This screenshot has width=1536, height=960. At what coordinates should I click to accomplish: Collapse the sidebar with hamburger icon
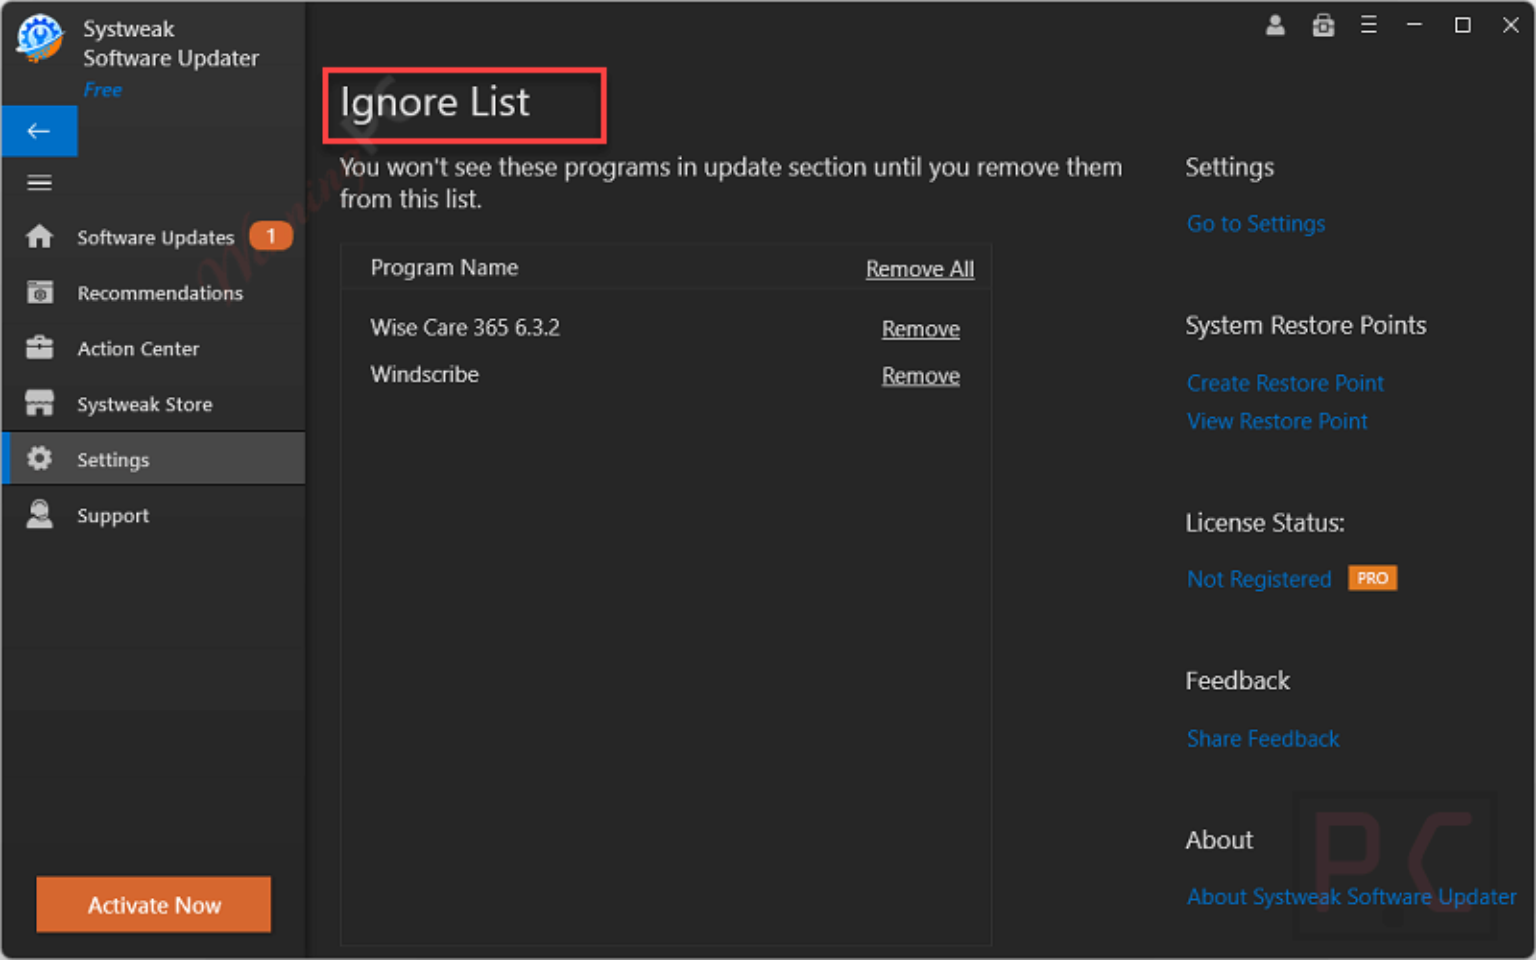click(39, 183)
